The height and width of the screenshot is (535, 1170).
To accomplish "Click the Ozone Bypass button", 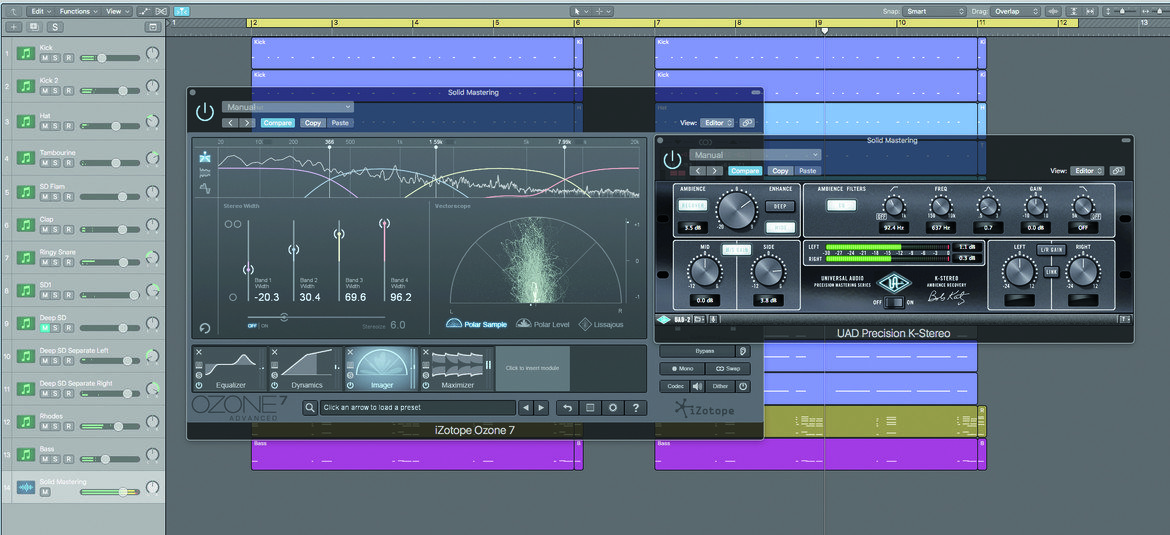I will [x=695, y=351].
